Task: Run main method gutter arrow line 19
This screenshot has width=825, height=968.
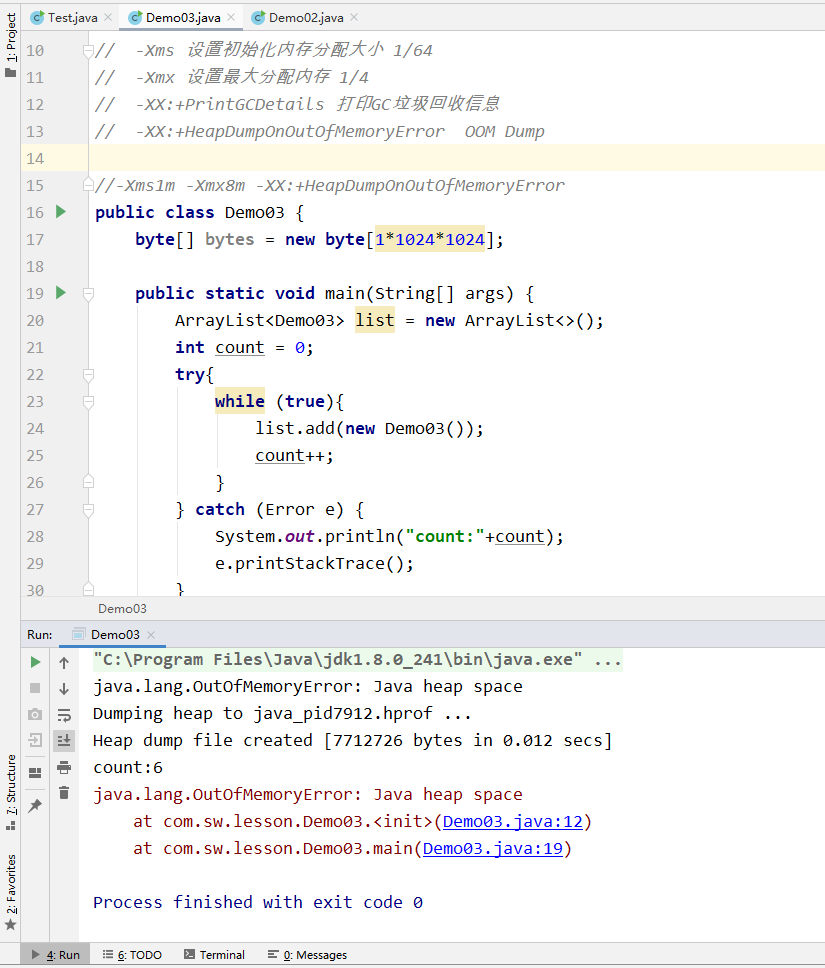Action: pyautogui.click(x=61, y=293)
